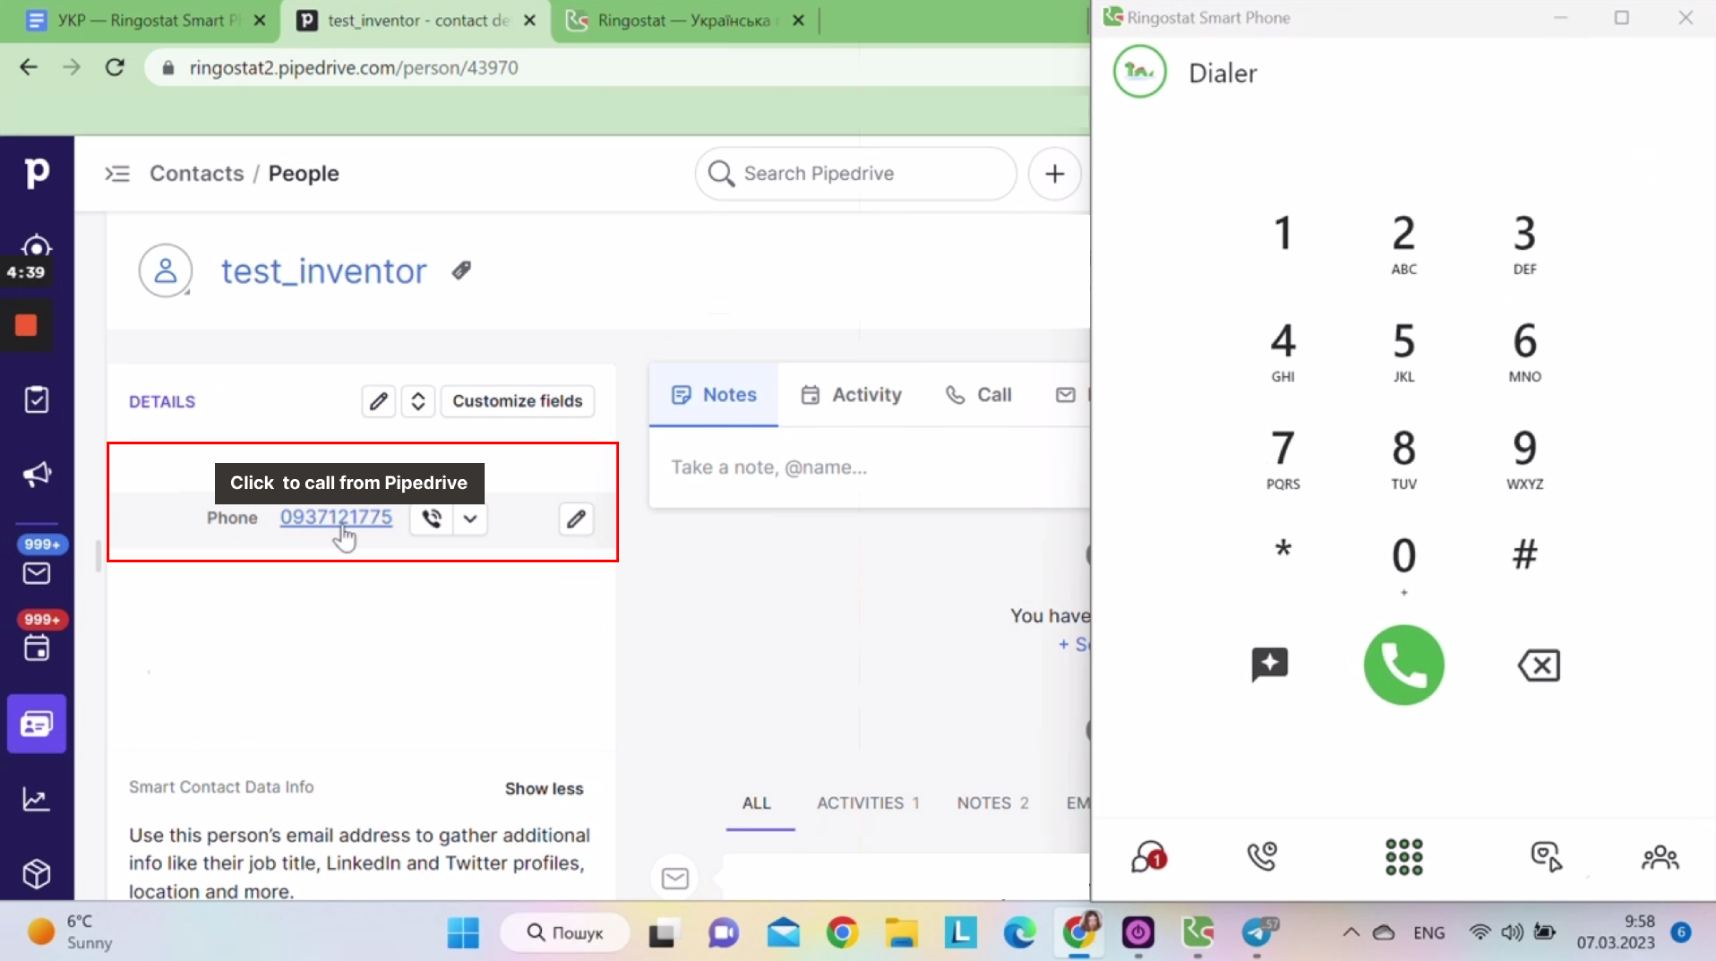1716x961 pixels.
Task: Click the test_inventor contact name
Action: click(x=324, y=271)
